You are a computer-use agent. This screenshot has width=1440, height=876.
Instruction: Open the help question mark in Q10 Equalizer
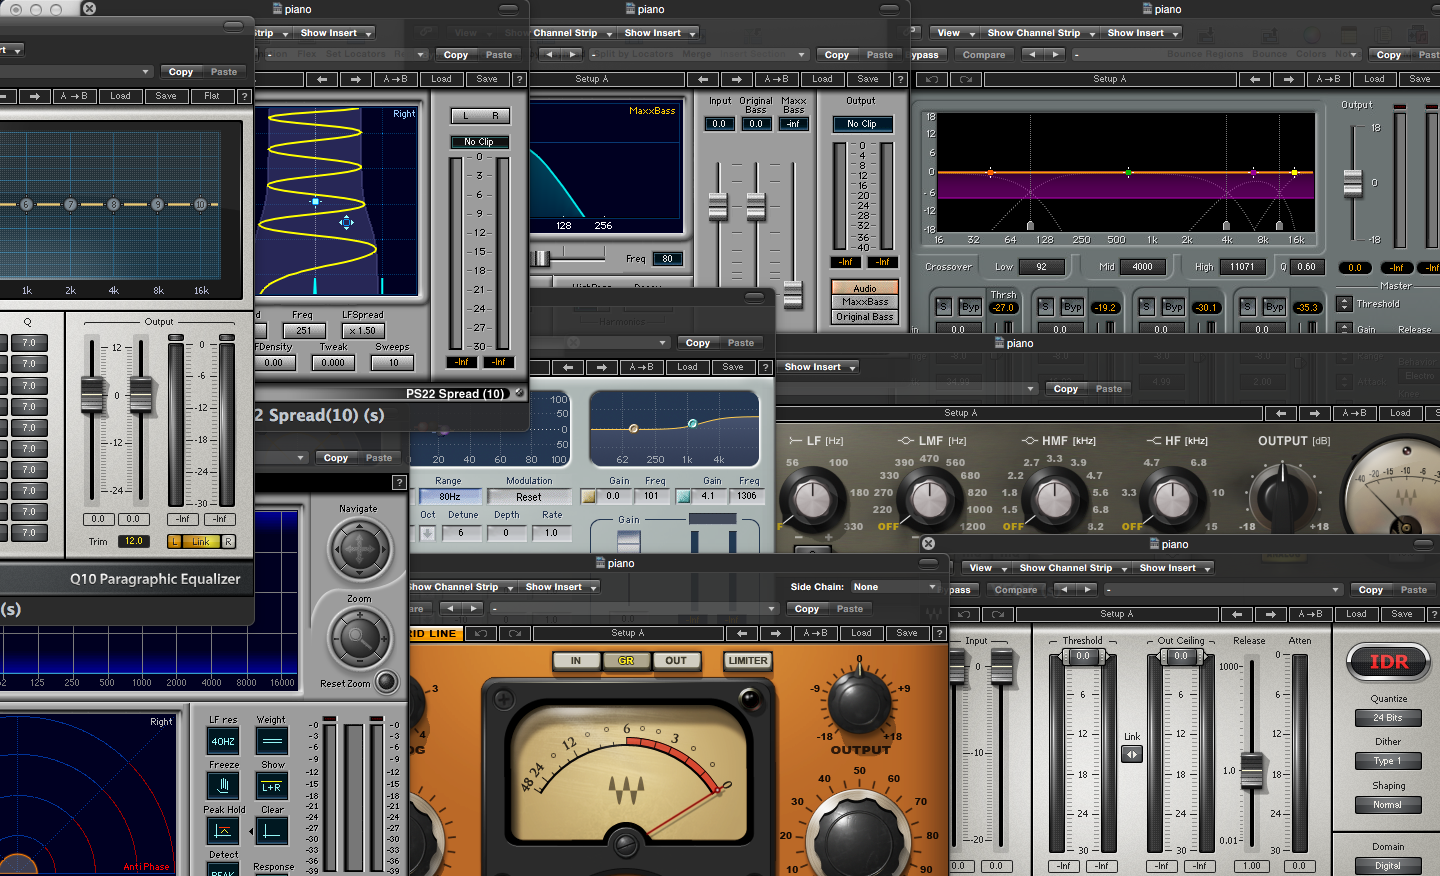click(244, 96)
